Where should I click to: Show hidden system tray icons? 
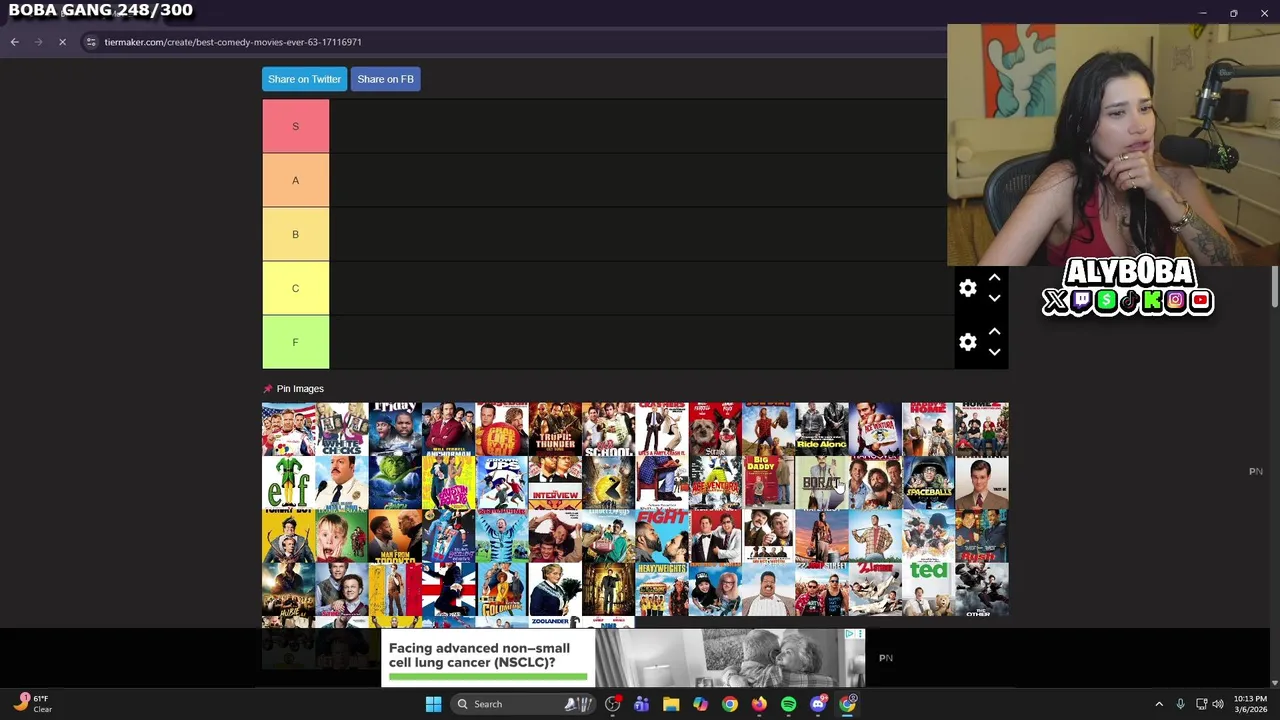1159,704
